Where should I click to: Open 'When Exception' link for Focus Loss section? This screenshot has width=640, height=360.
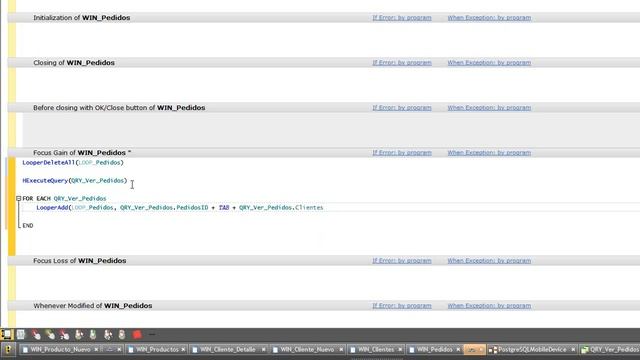pos(489,261)
